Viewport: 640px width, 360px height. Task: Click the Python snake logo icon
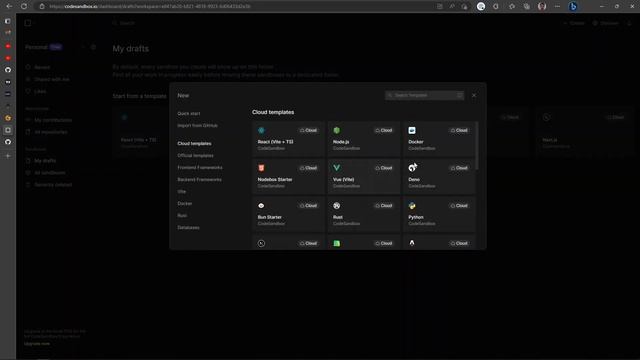pyautogui.click(x=412, y=206)
